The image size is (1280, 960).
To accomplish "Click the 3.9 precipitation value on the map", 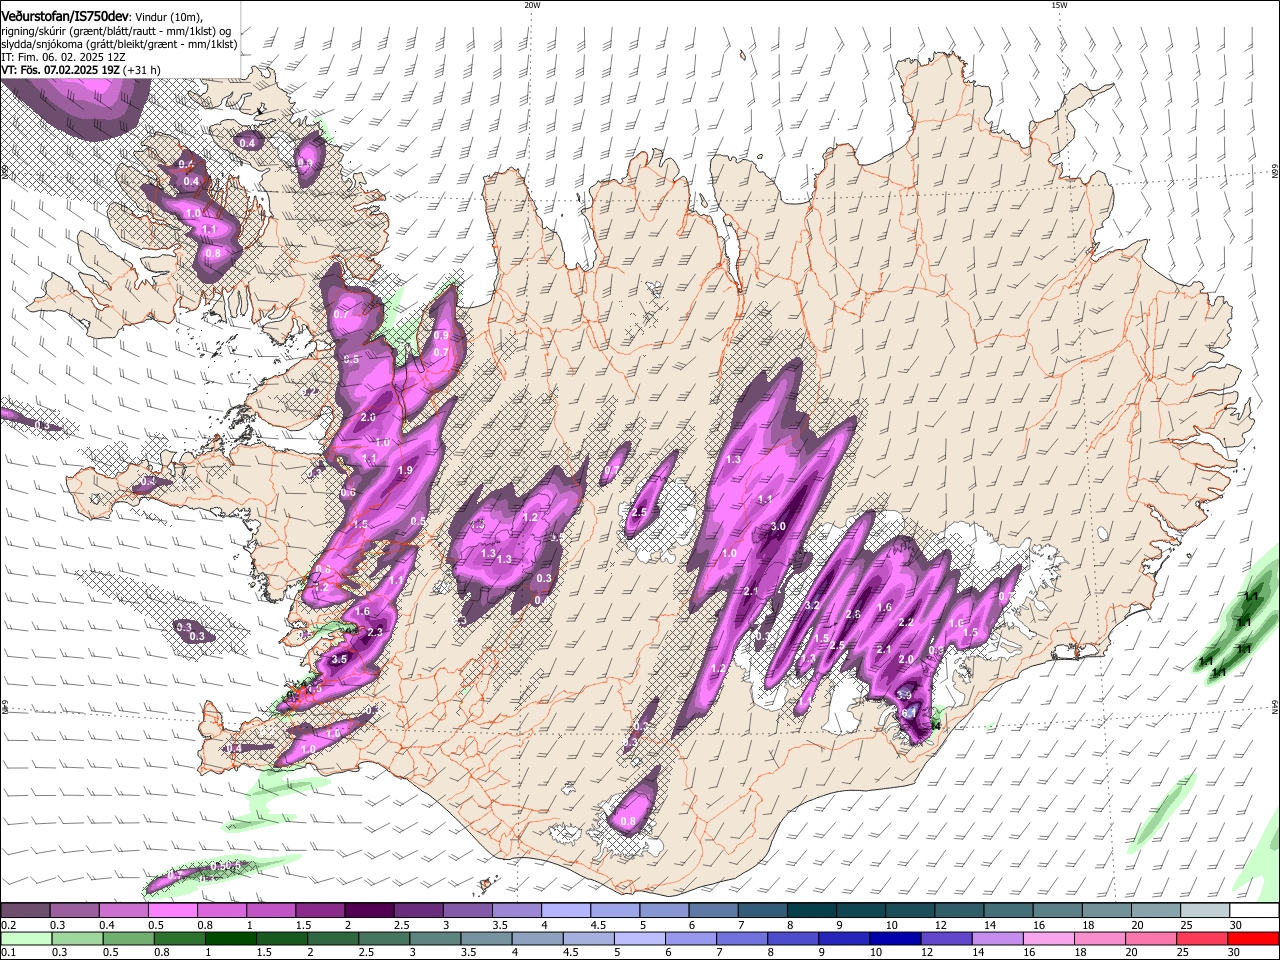I will click(x=903, y=695).
